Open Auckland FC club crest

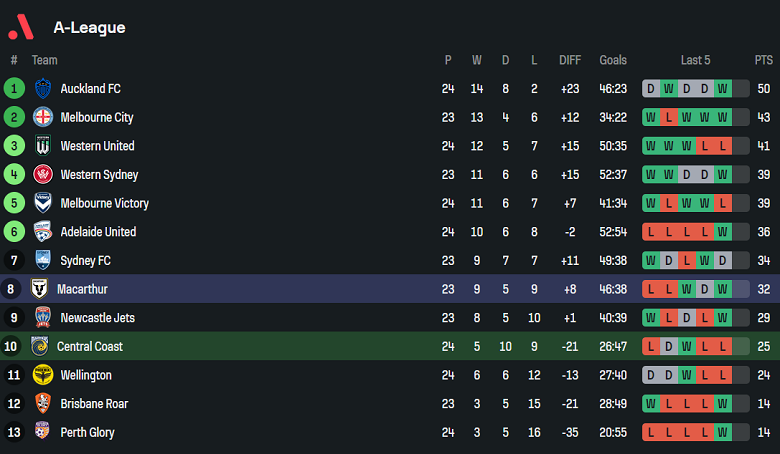coord(43,89)
